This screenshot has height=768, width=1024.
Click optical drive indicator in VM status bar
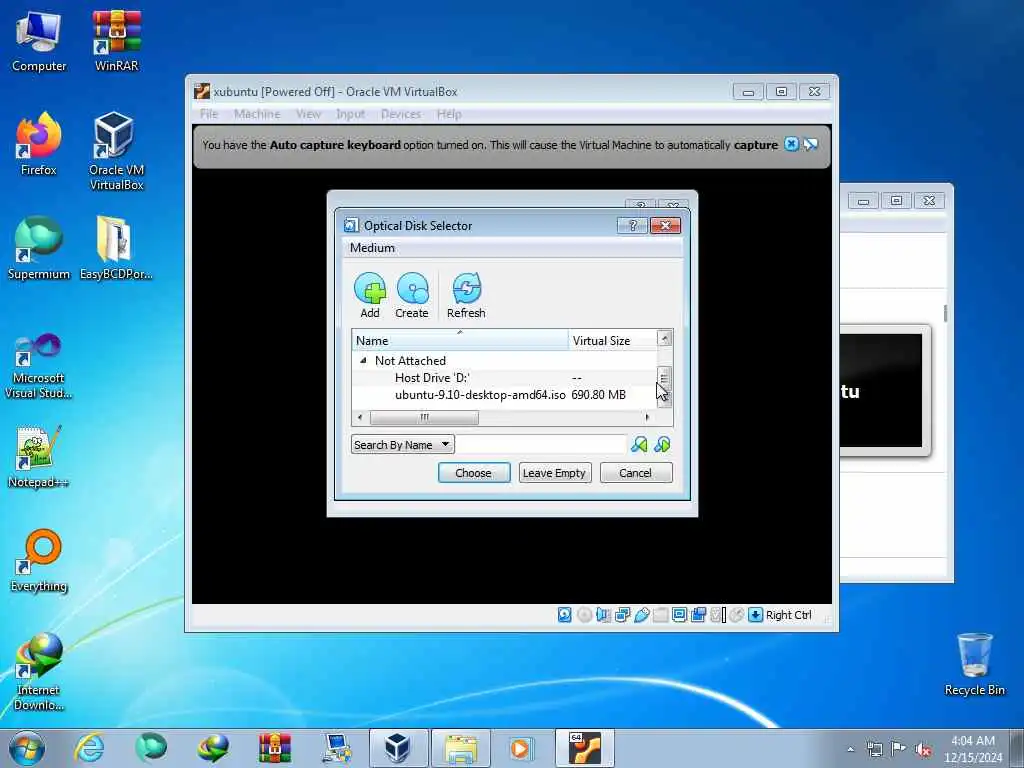click(584, 615)
